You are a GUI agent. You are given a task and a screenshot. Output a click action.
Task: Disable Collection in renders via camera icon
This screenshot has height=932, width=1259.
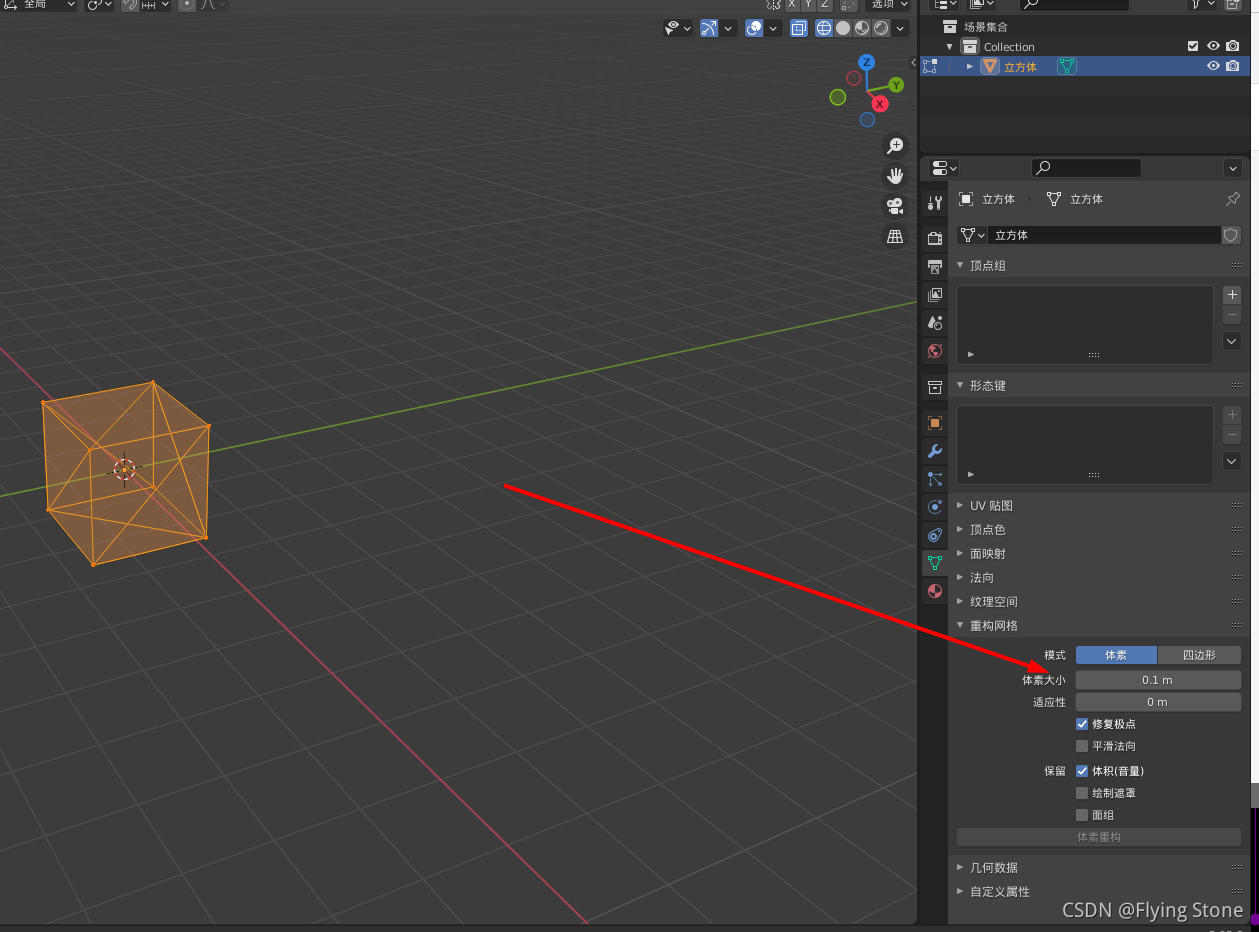coord(1233,46)
